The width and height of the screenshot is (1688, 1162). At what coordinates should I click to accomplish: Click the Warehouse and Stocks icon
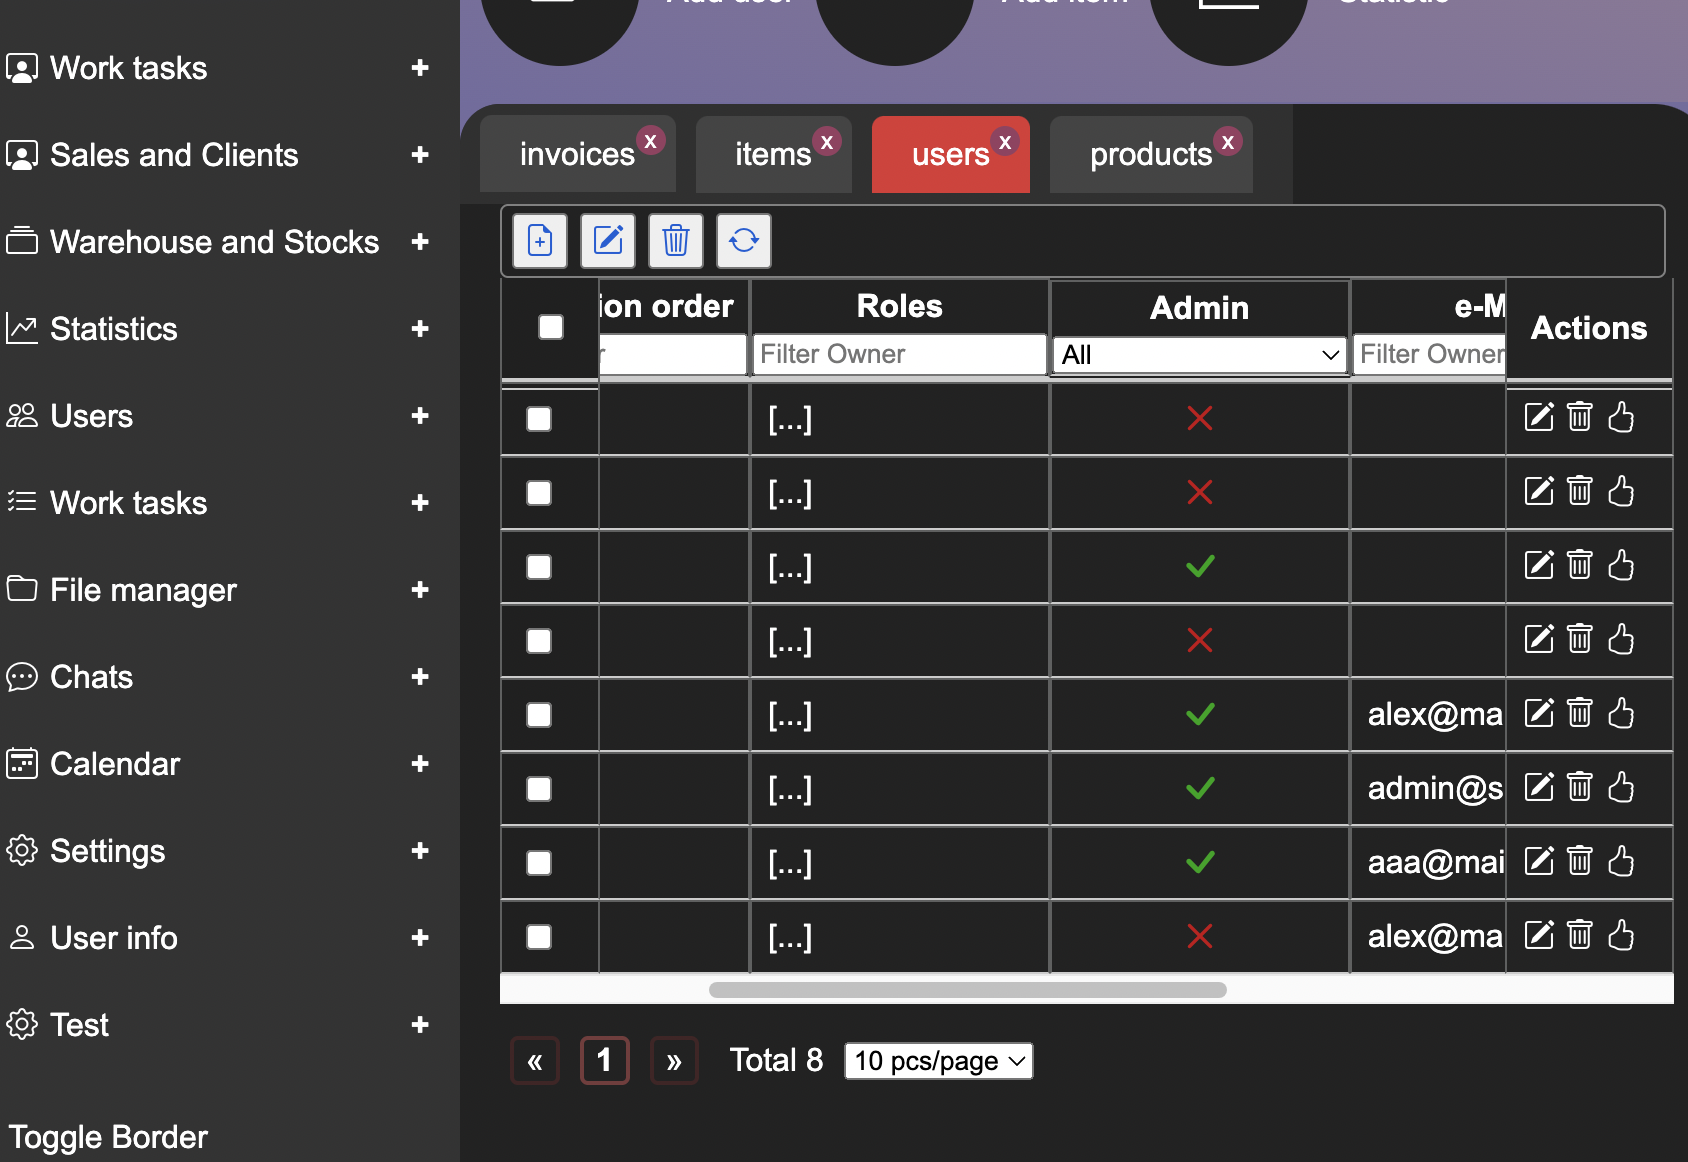[22, 241]
